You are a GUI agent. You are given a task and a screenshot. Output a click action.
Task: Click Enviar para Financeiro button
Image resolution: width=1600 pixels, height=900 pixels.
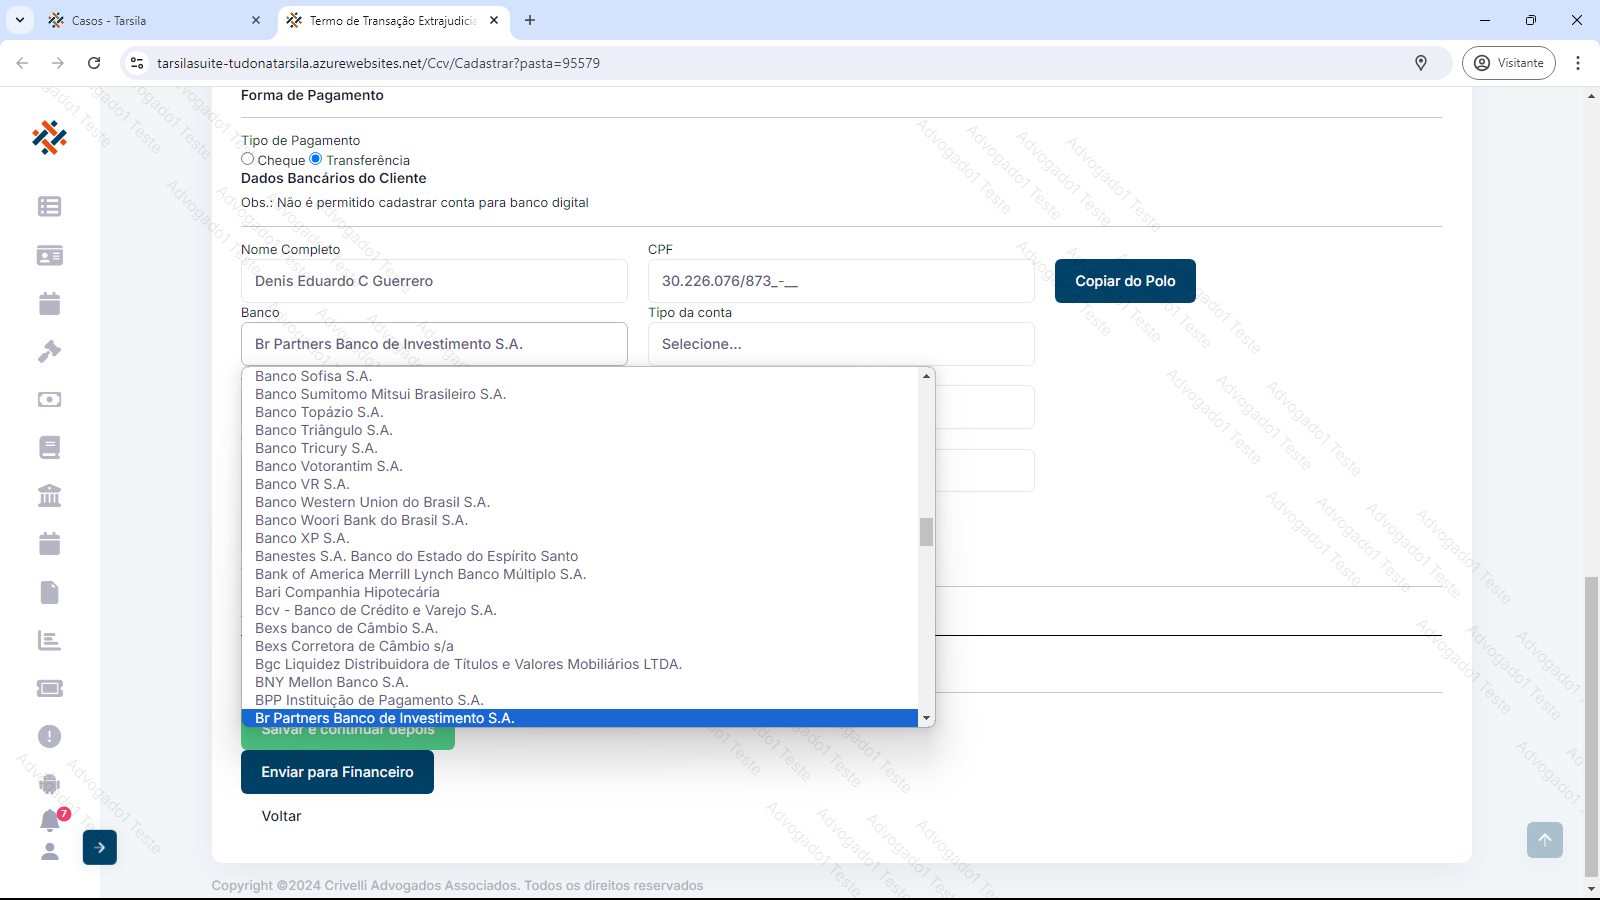tap(337, 772)
